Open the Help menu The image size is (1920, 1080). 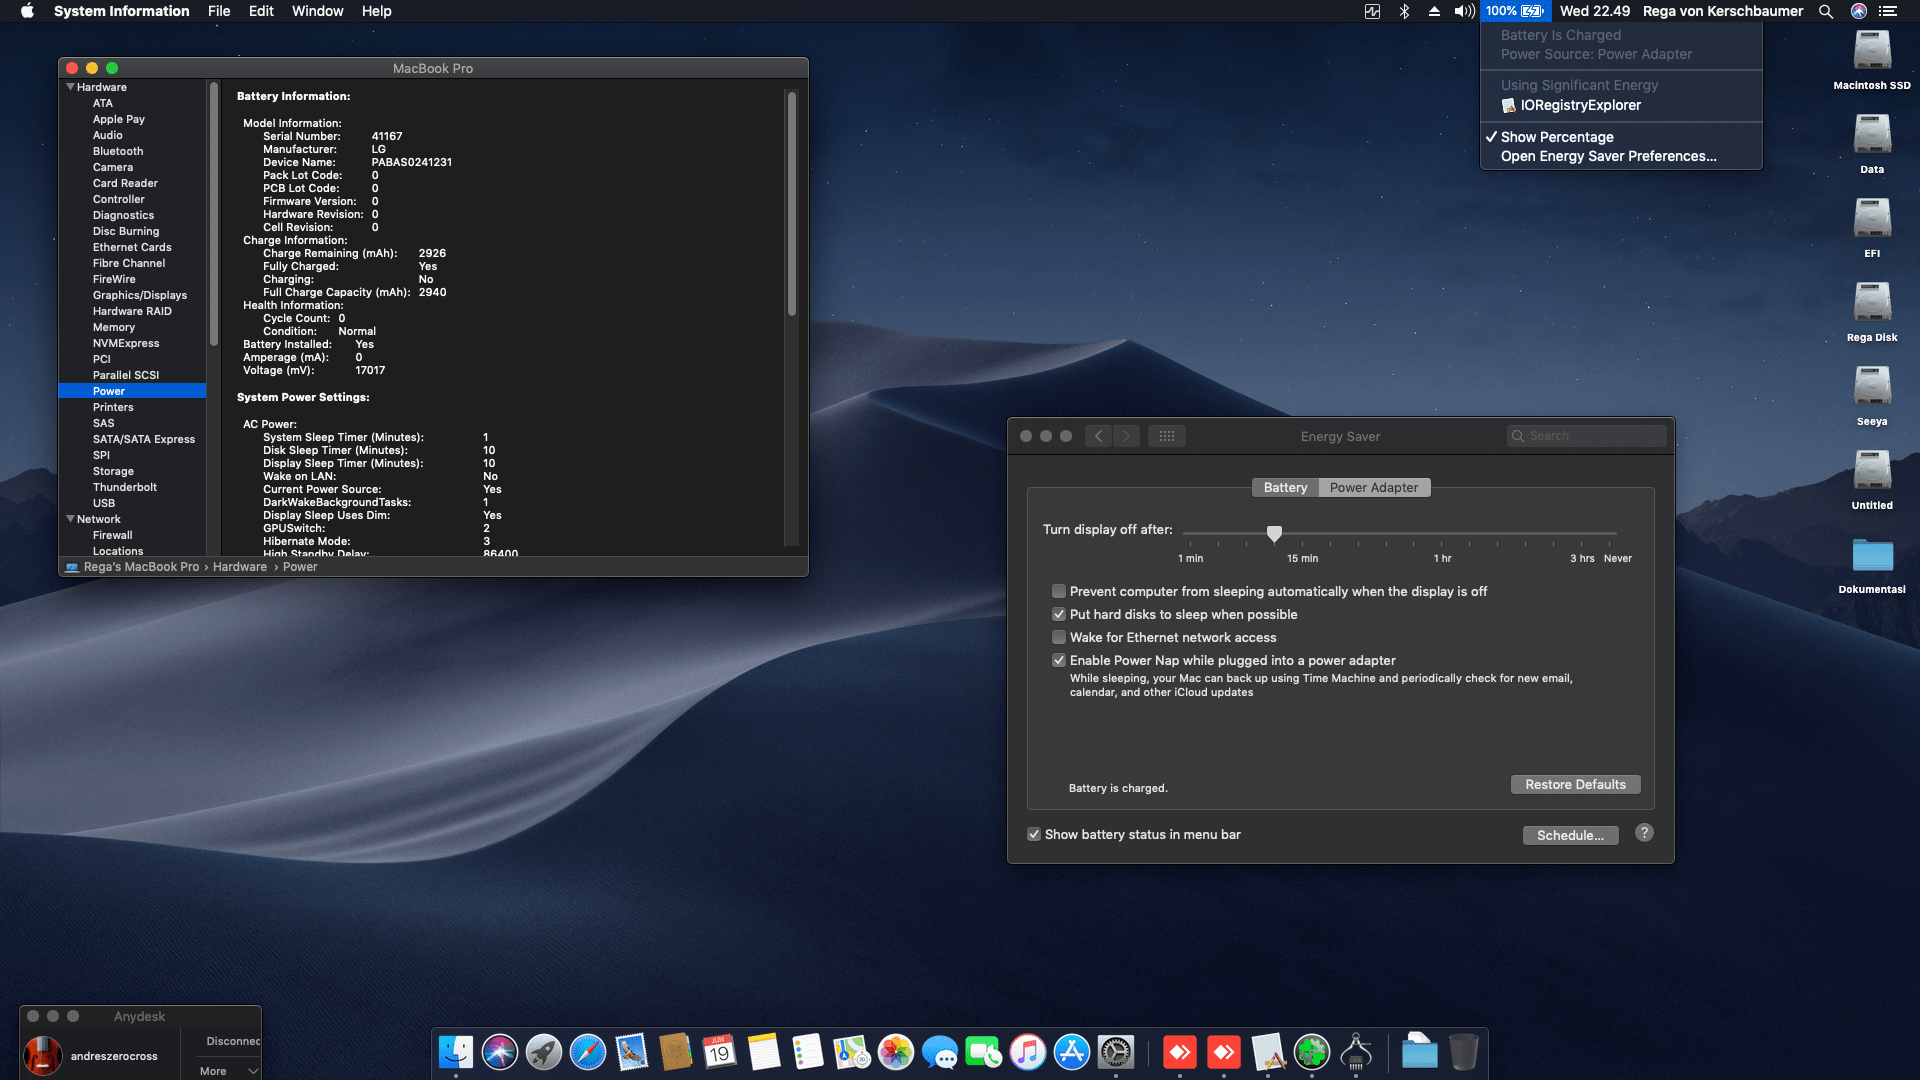pos(376,11)
